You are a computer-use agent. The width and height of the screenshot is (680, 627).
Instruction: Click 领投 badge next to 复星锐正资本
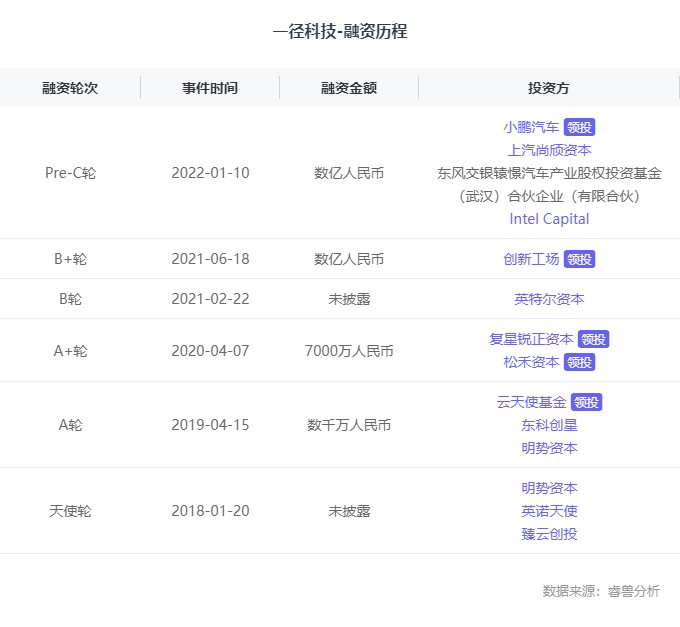click(x=593, y=339)
